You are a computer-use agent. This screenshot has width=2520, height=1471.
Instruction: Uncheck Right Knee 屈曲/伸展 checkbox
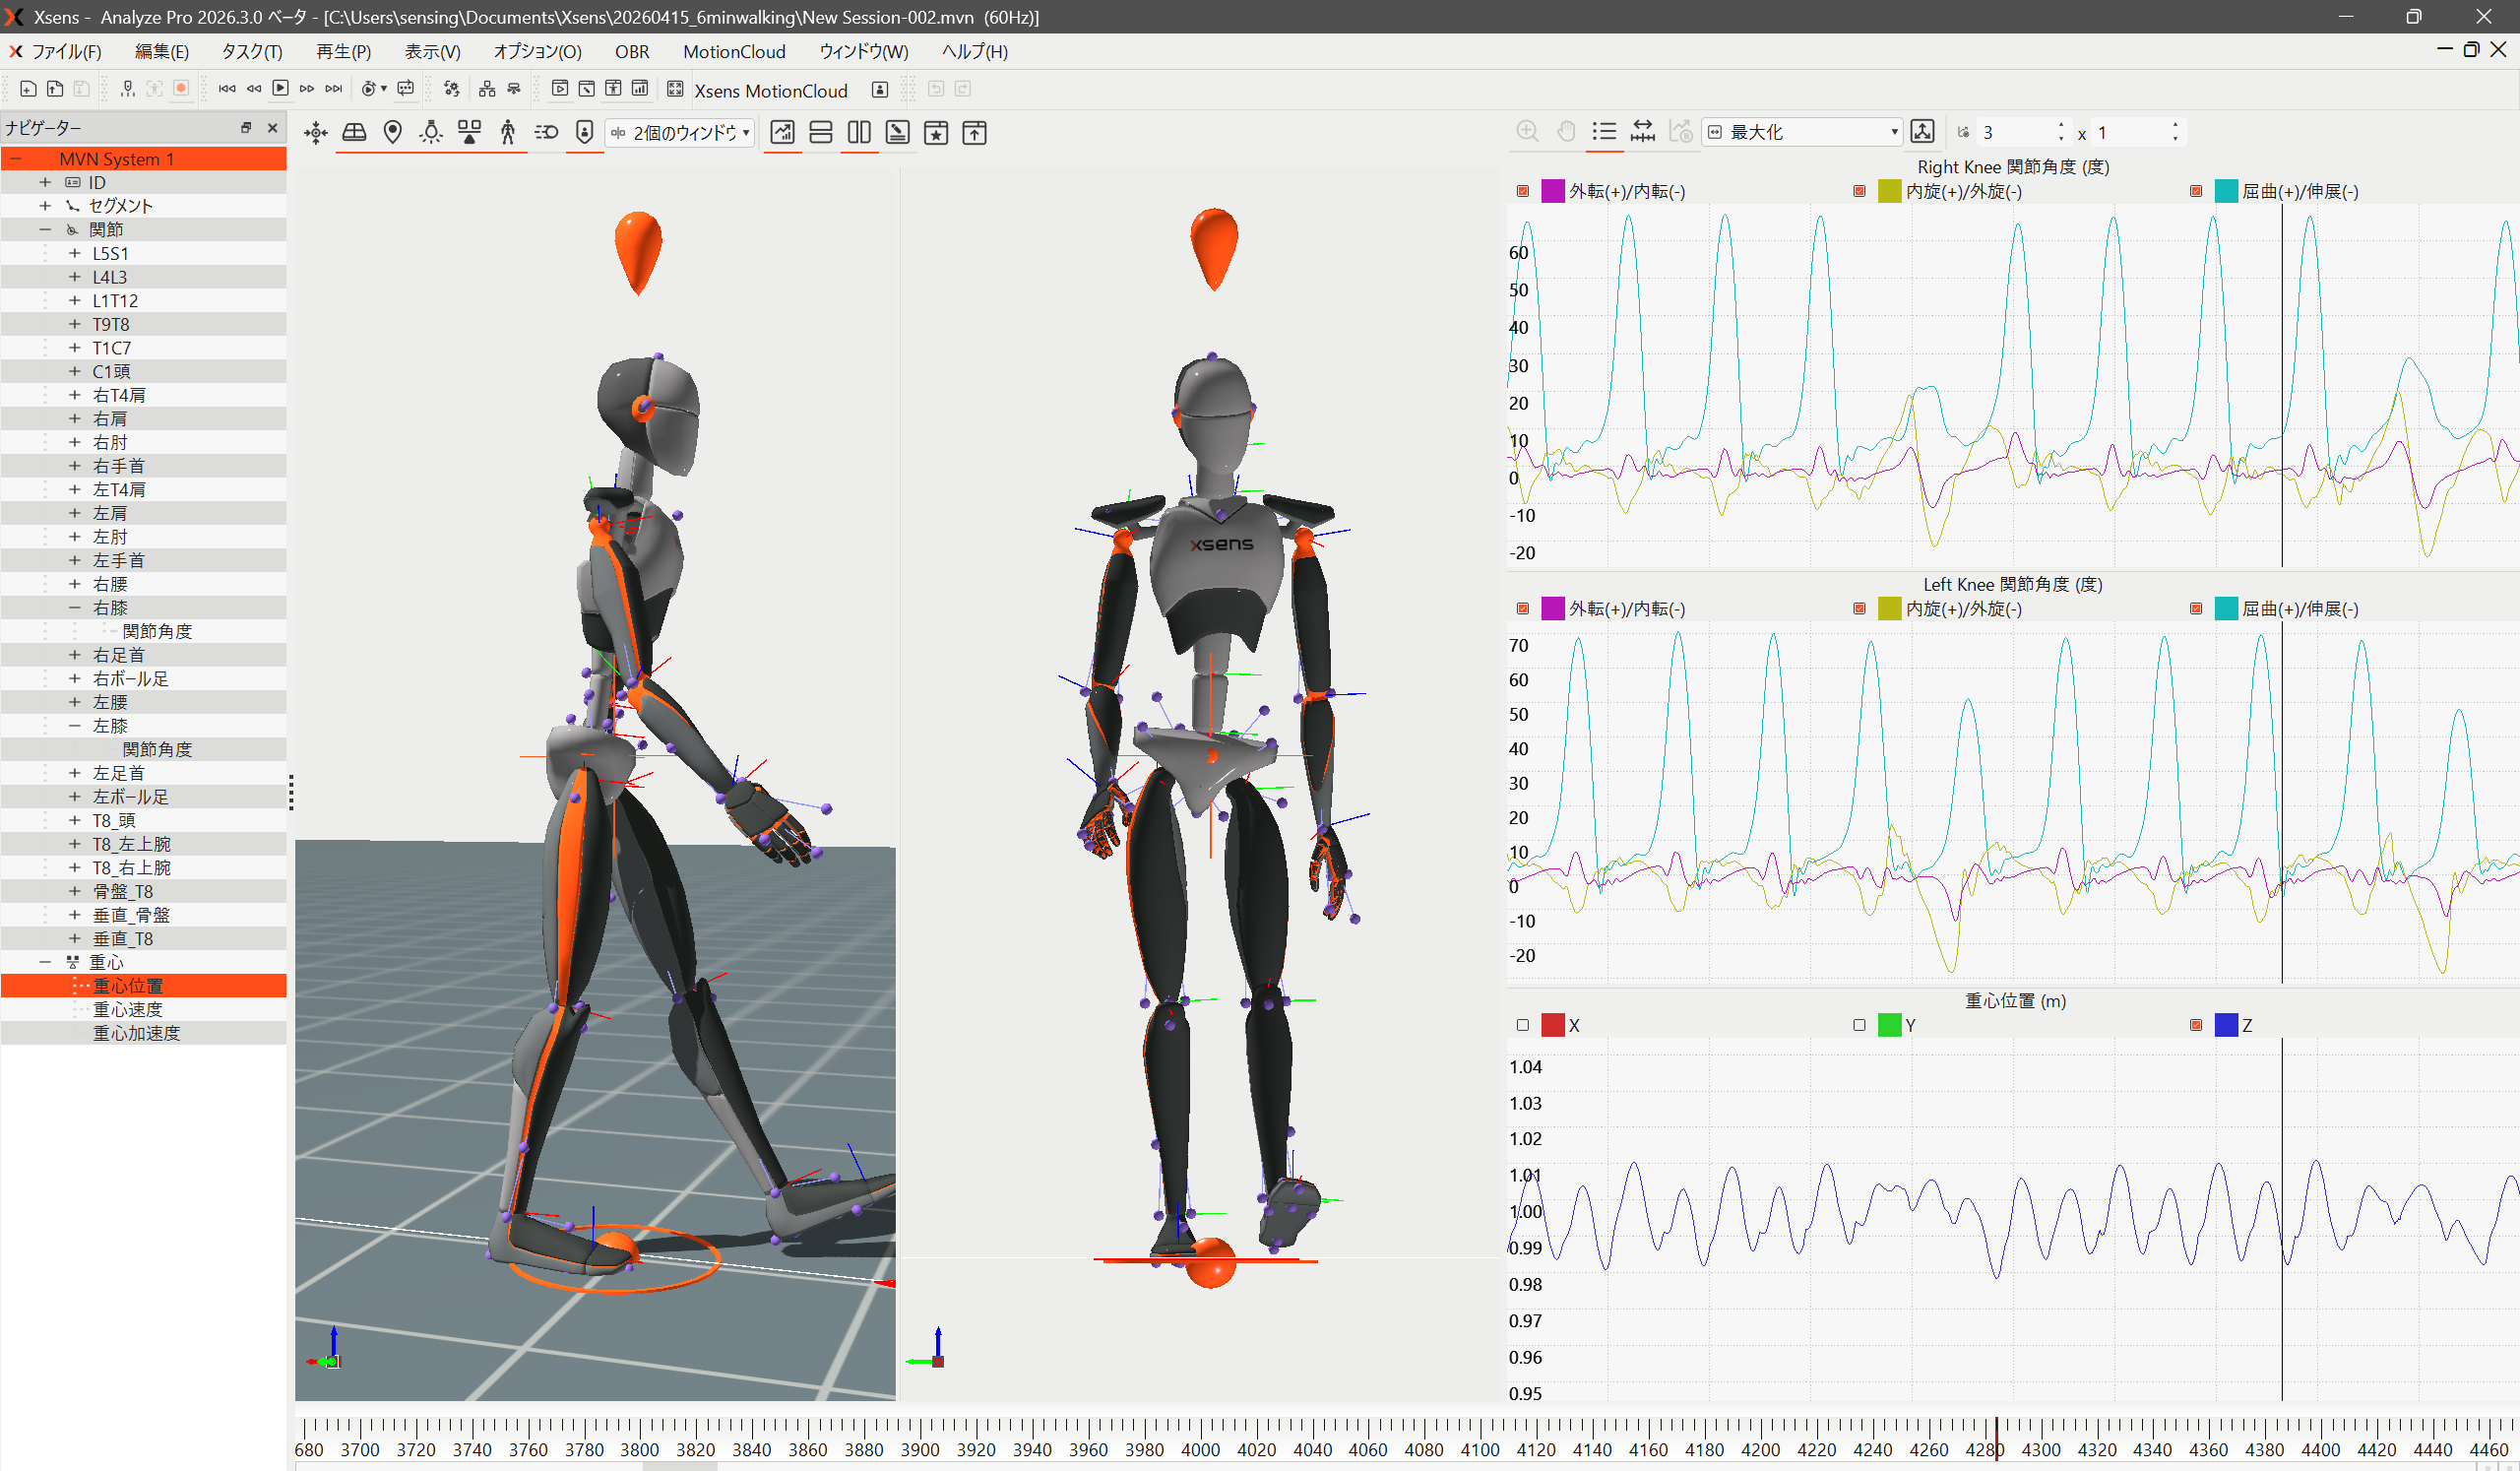2196,191
